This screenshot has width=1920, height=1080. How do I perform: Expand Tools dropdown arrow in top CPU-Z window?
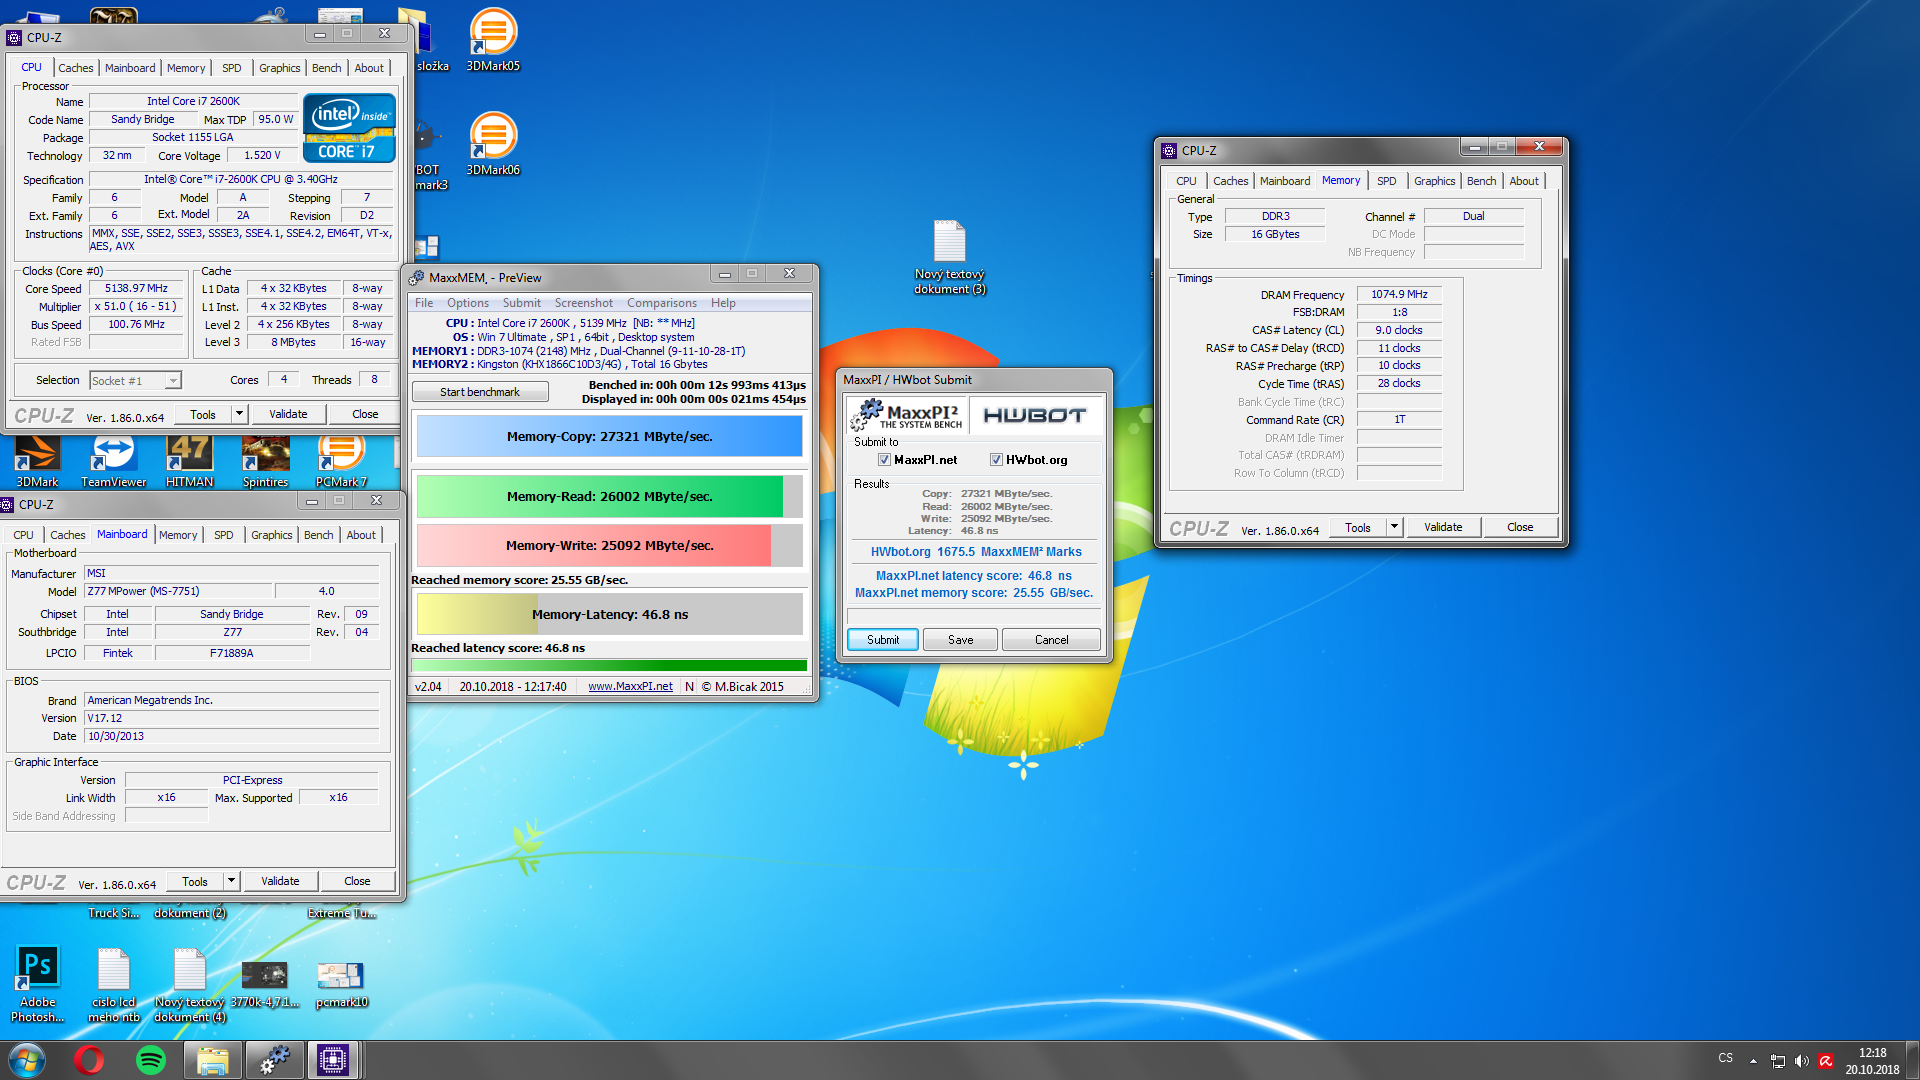tap(239, 414)
